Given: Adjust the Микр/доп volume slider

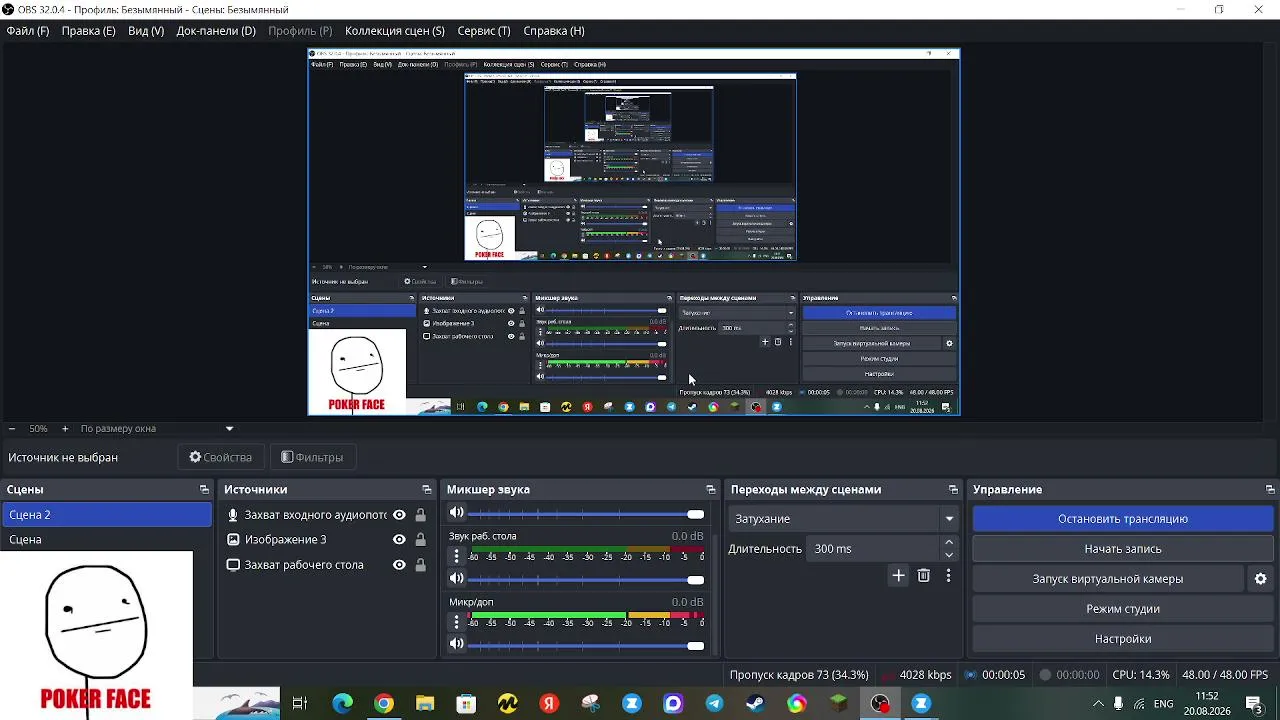Looking at the screenshot, I should [x=586, y=646].
